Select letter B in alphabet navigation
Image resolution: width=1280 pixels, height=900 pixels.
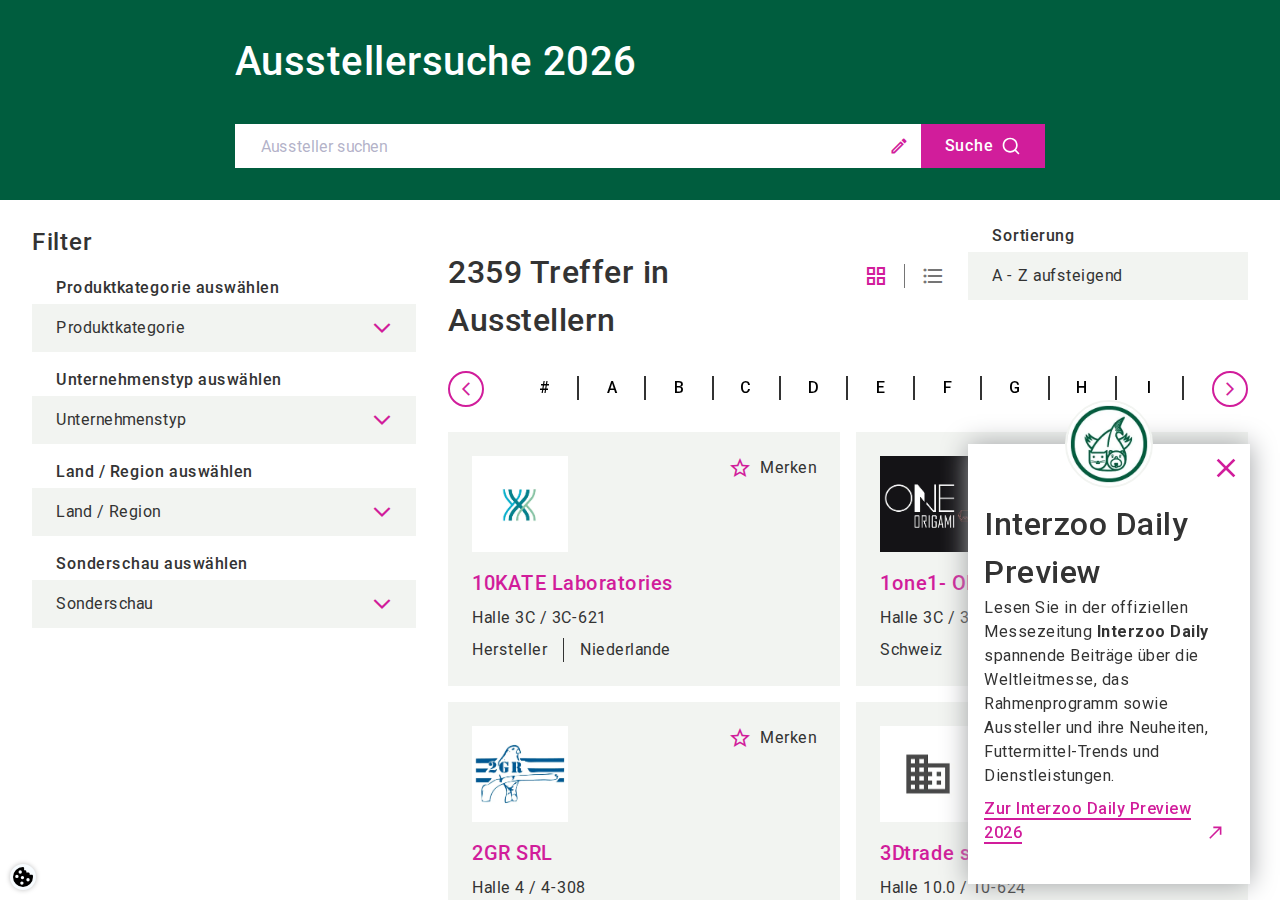click(677, 387)
